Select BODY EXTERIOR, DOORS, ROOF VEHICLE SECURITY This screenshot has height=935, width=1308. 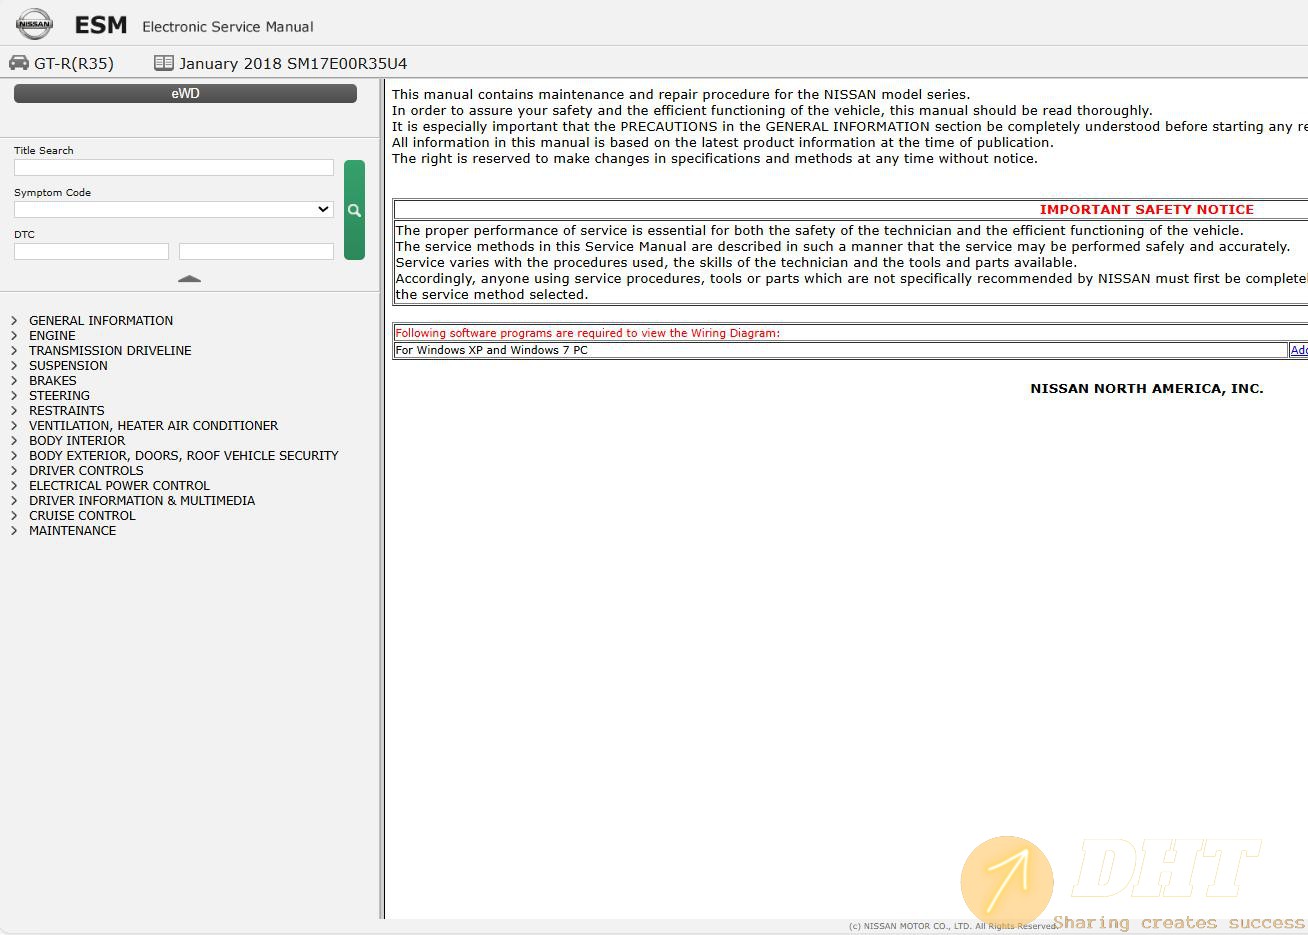tap(183, 455)
